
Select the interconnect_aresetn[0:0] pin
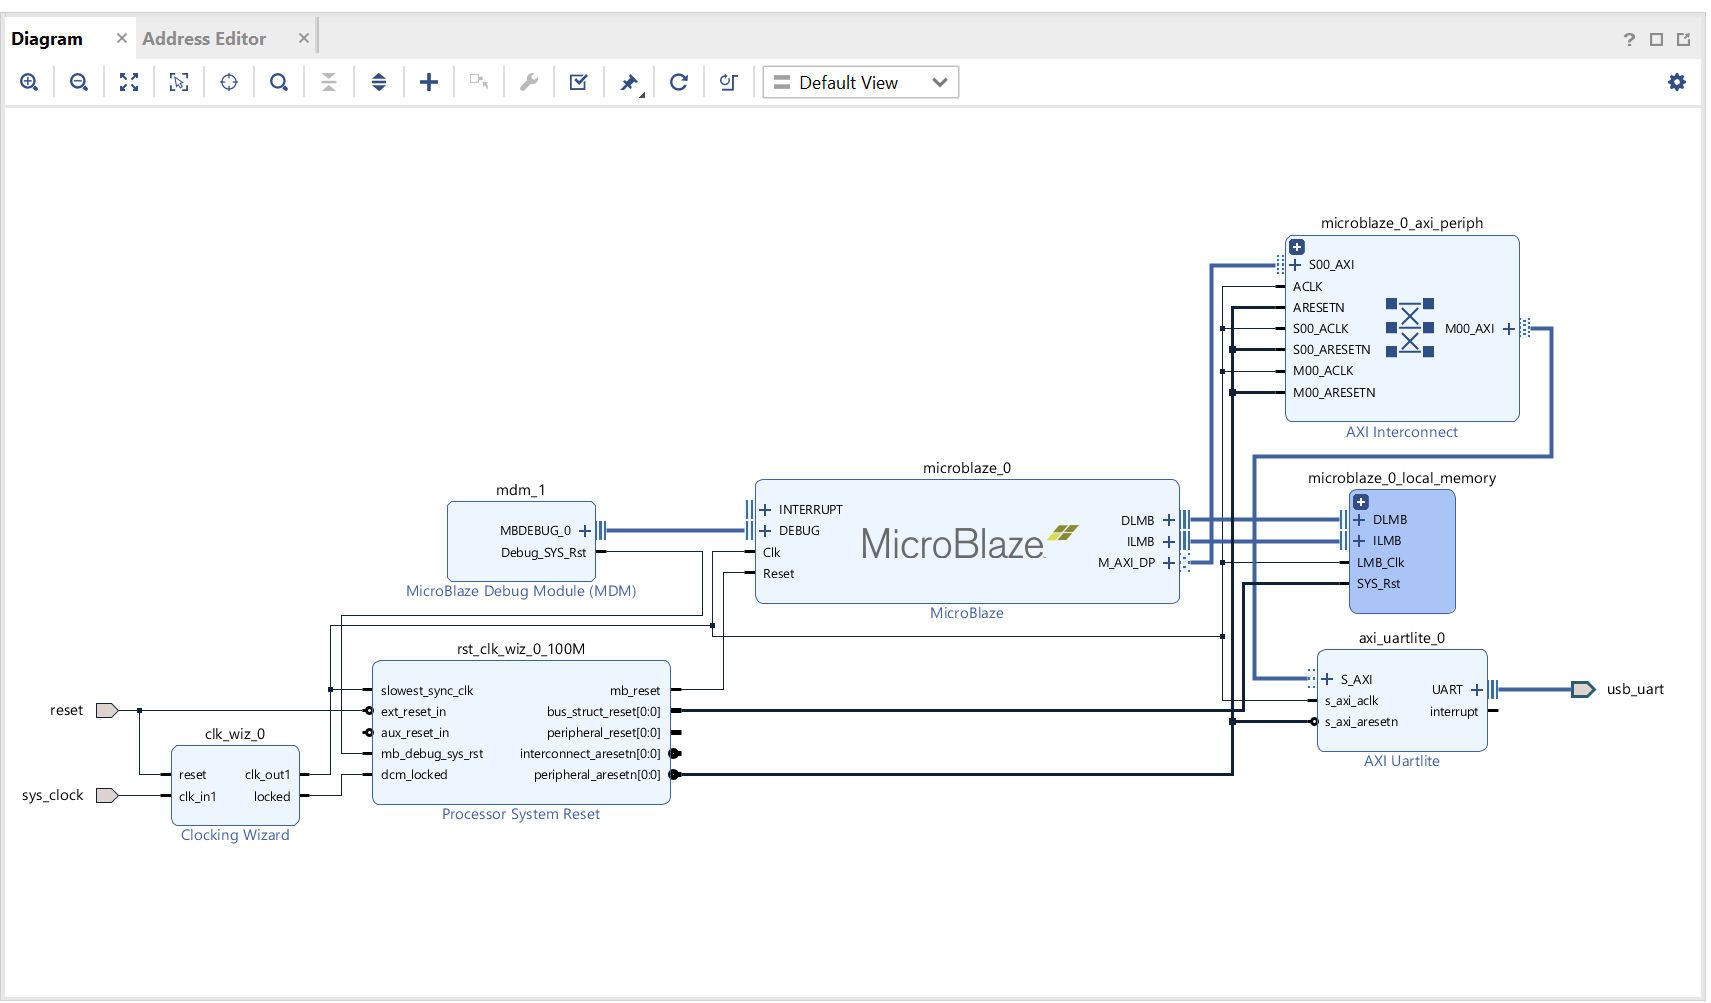pyautogui.click(x=590, y=754)
